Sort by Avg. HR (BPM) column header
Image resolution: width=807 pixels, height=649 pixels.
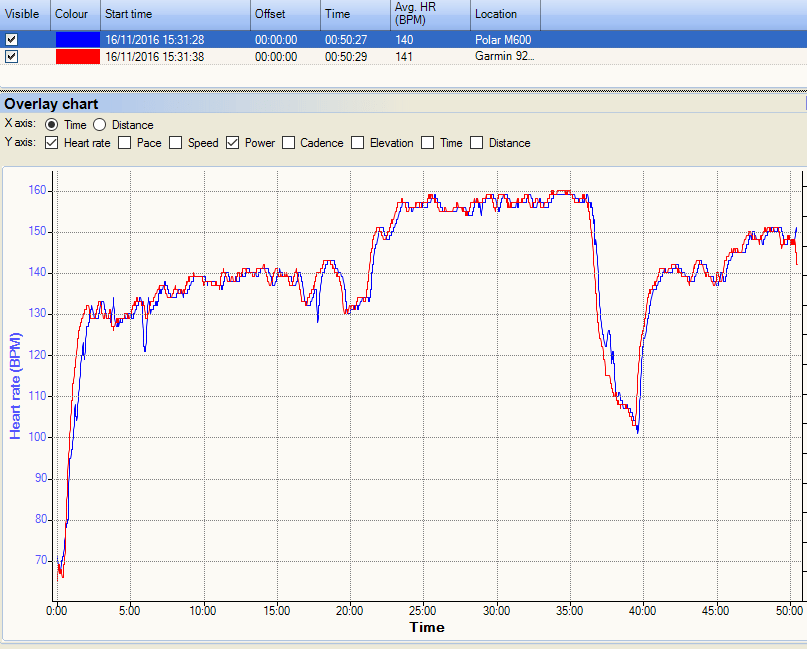[x=431, y=14]
